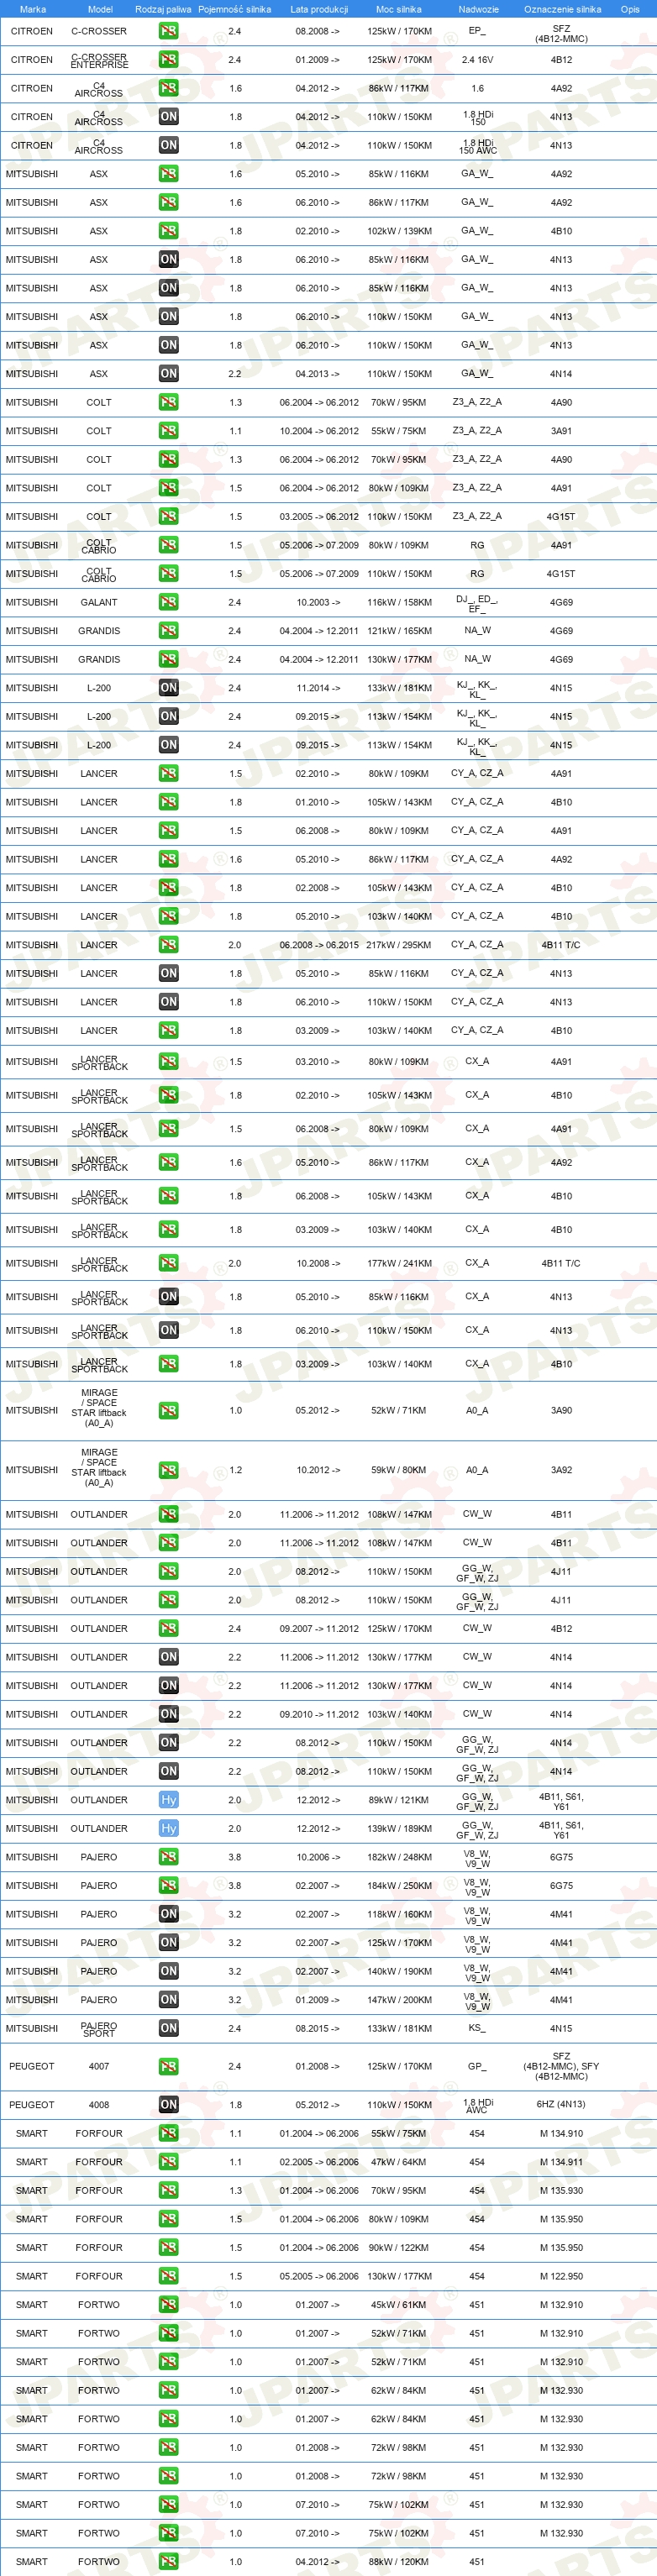Click the 11.2014 production date cell

[318, 688]
